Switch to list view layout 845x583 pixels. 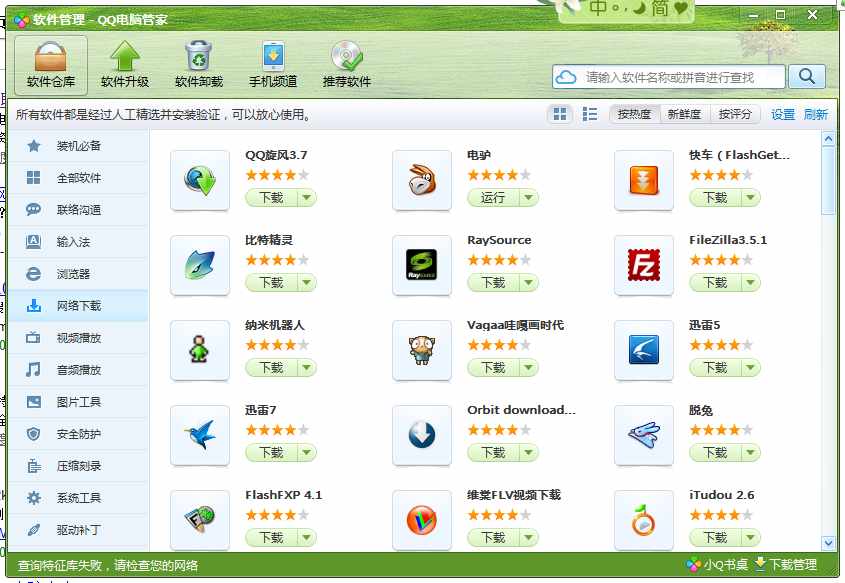coord(590,114)
